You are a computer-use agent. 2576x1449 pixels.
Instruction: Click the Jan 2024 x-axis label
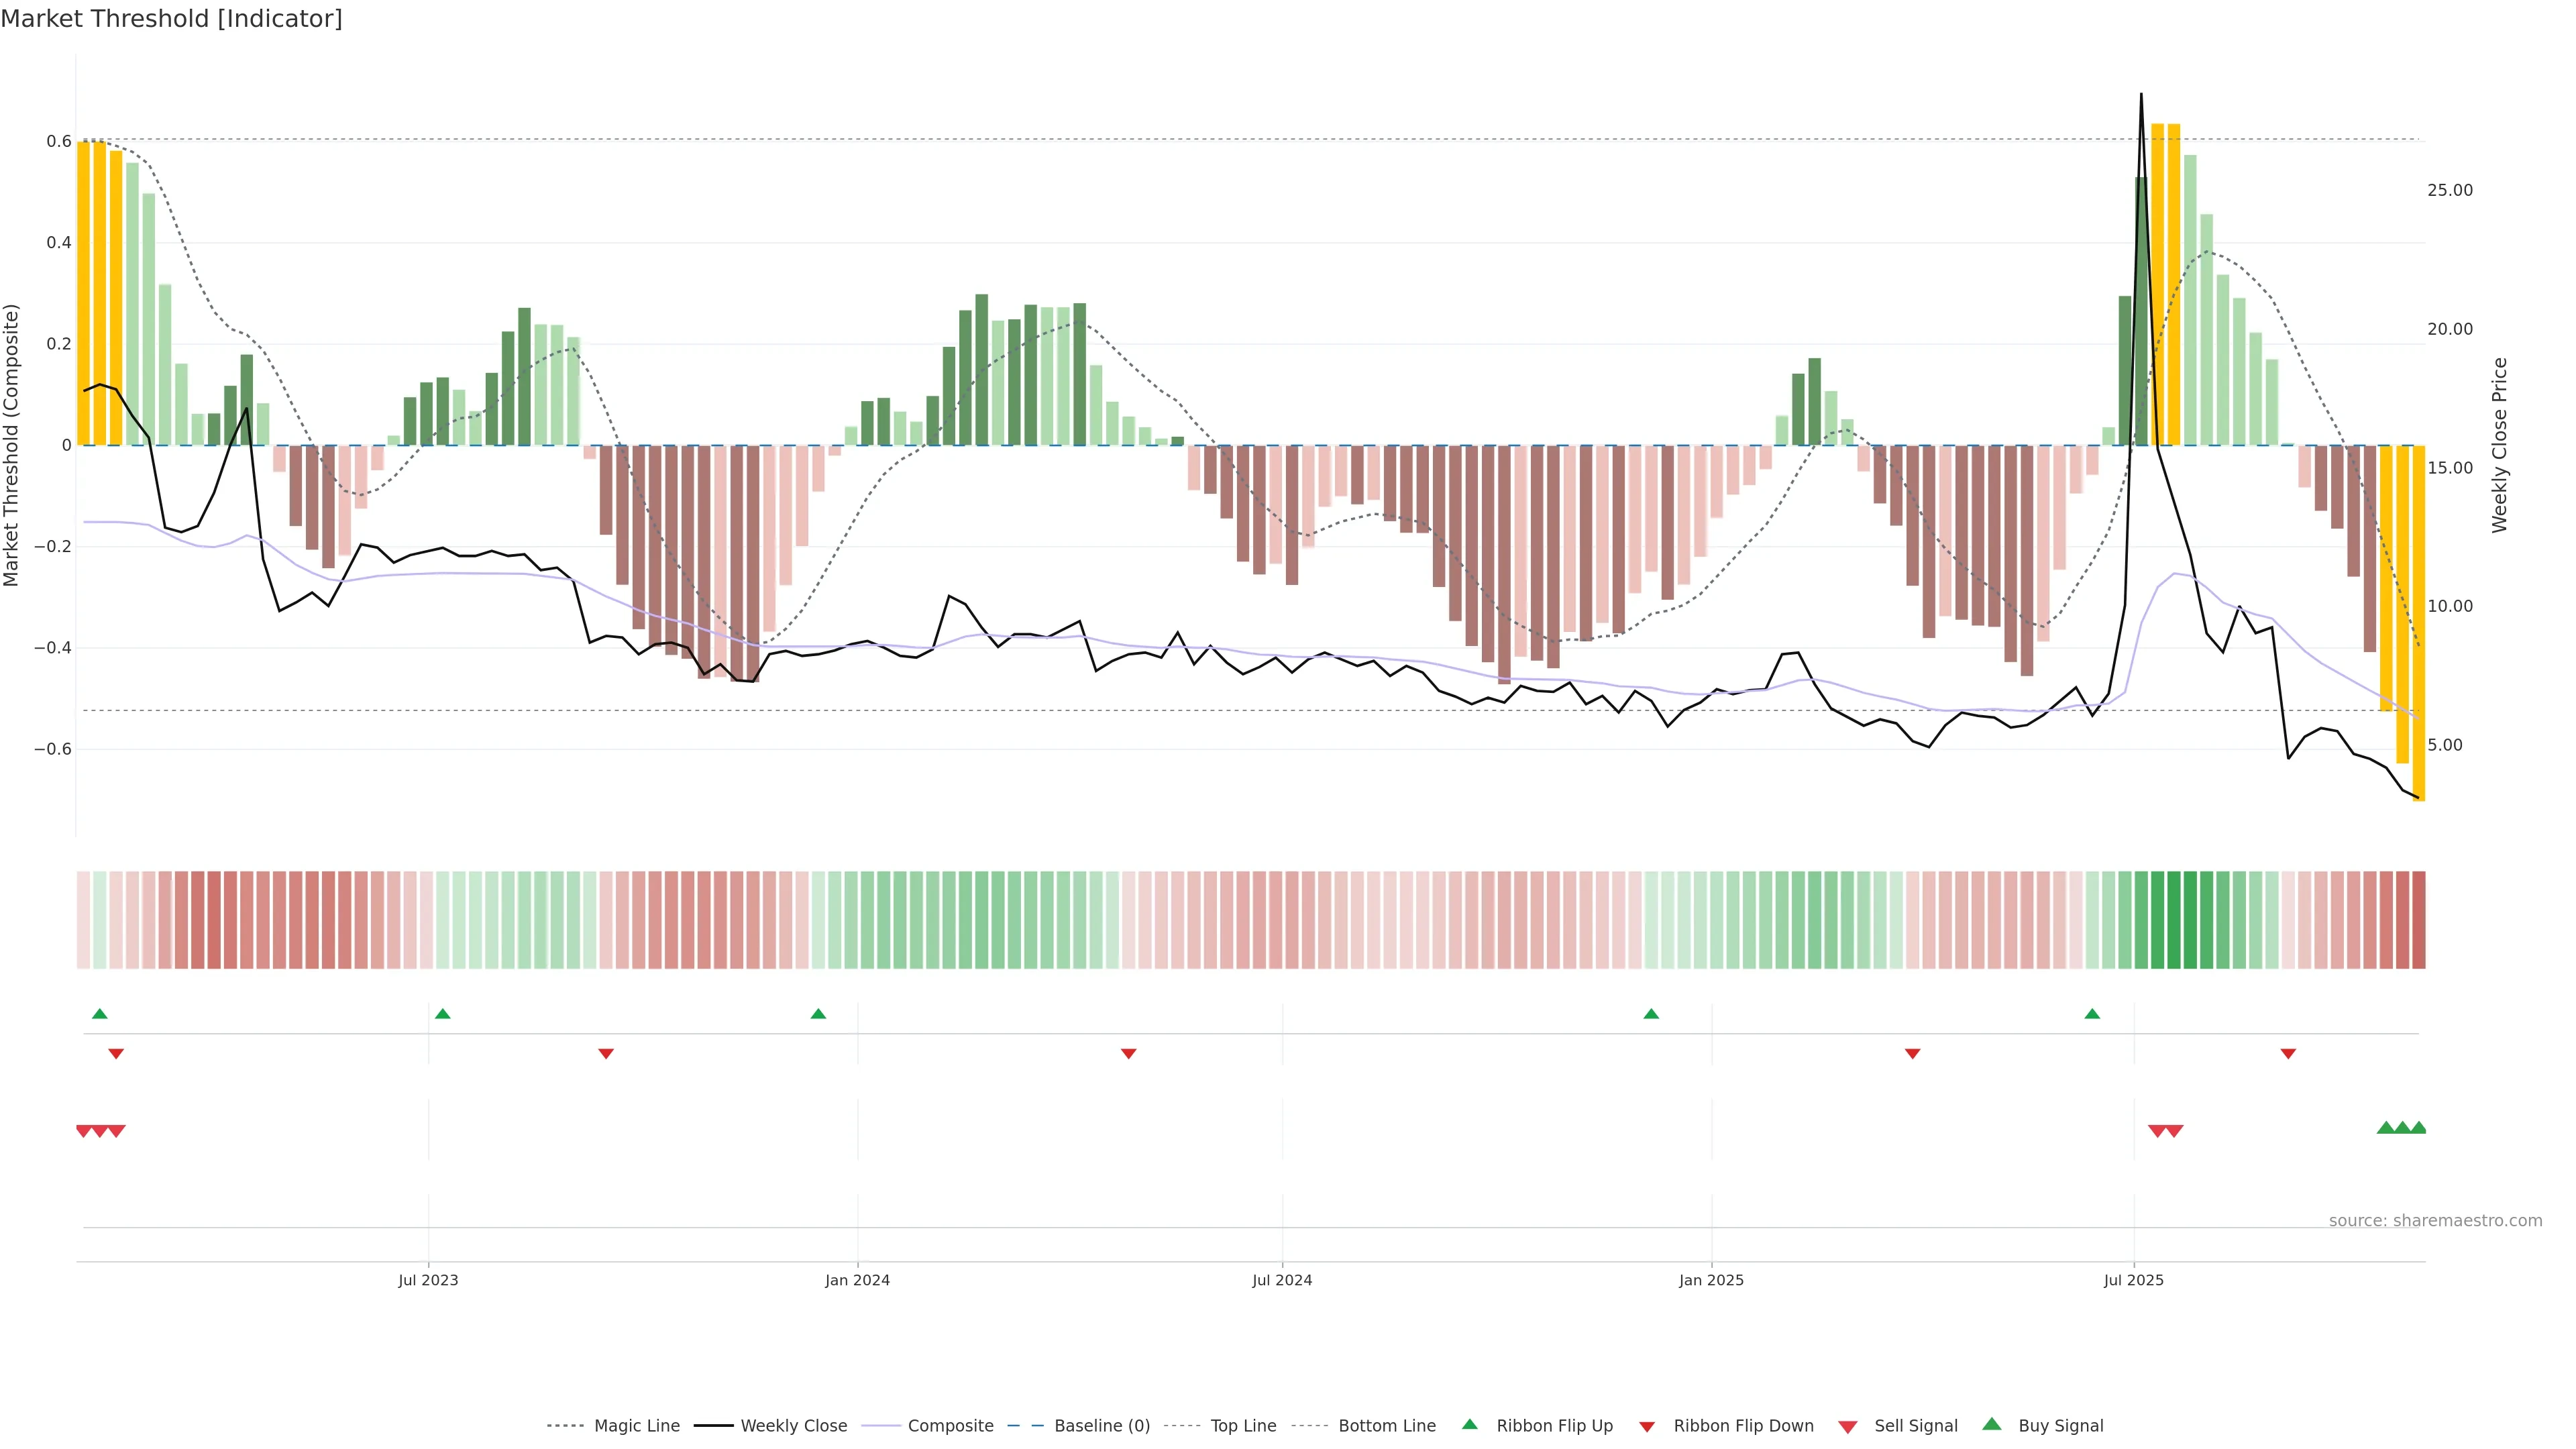pyautogui.click(x=857, y=1280)
